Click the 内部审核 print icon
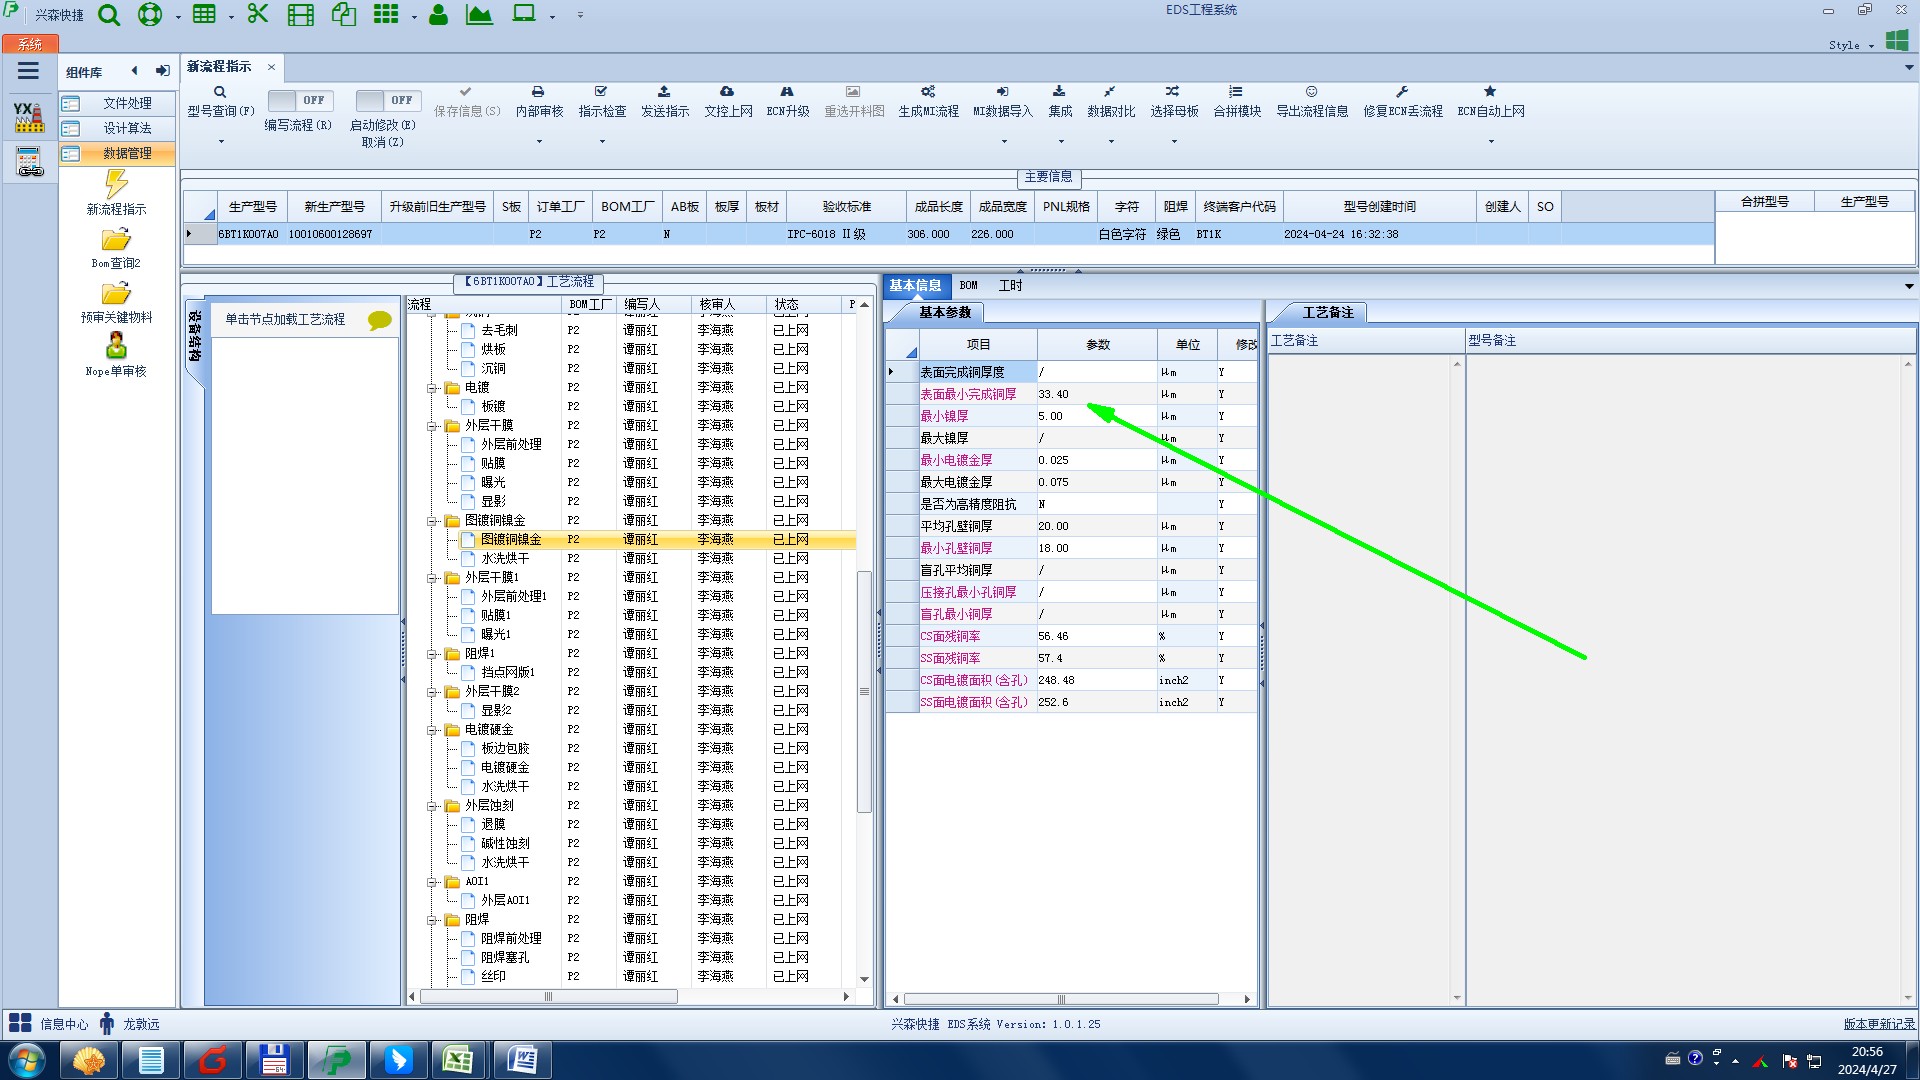The image size is (1920, 1080). pyautogui.click(x=538, y=92)
